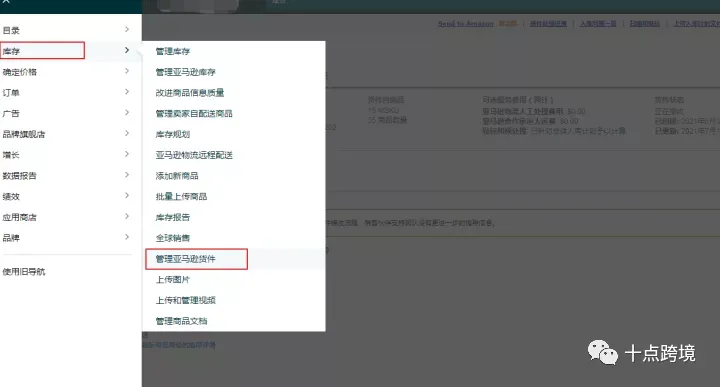This screenshot has height=387, width=720.
Task: Choose 库存规划 in the submenu
Action: [173, 134]
